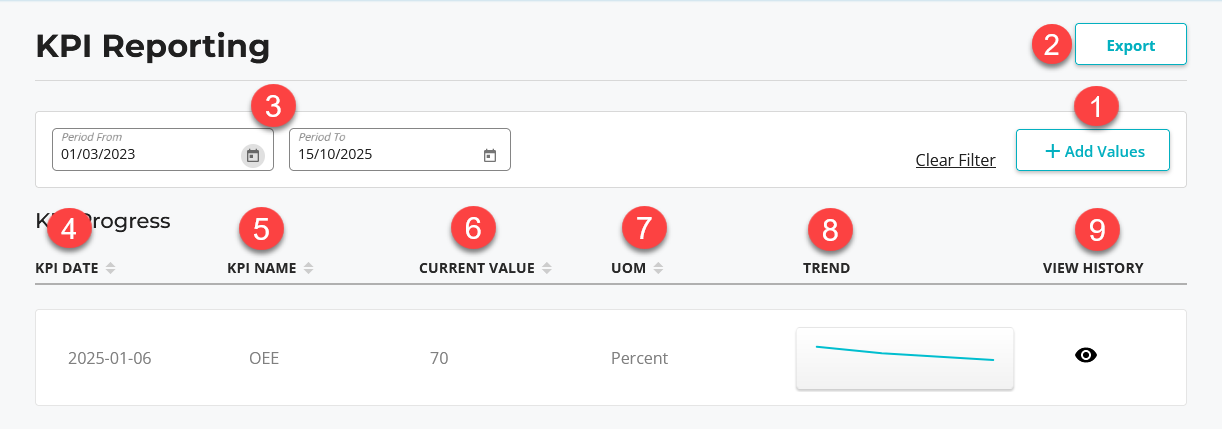The height and width of the screenshot is (429, 1222).
Task: Open the Period From calendar picker
Action: tap(253, 155)
